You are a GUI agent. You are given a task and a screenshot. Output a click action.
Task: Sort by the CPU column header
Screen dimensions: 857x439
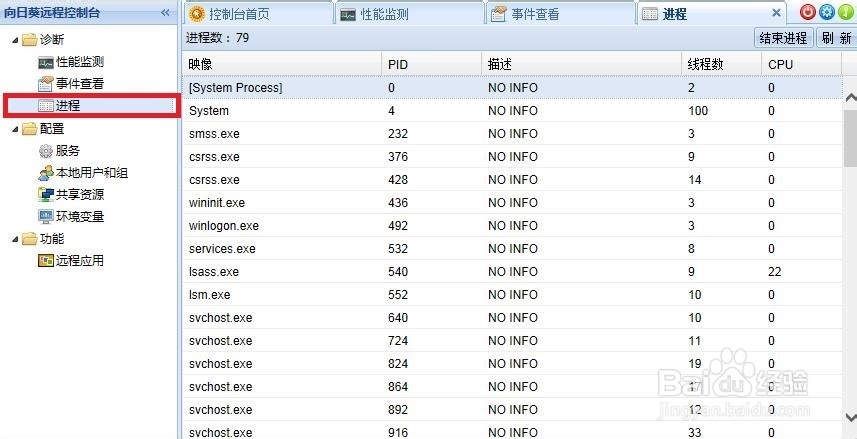(801, 65)
